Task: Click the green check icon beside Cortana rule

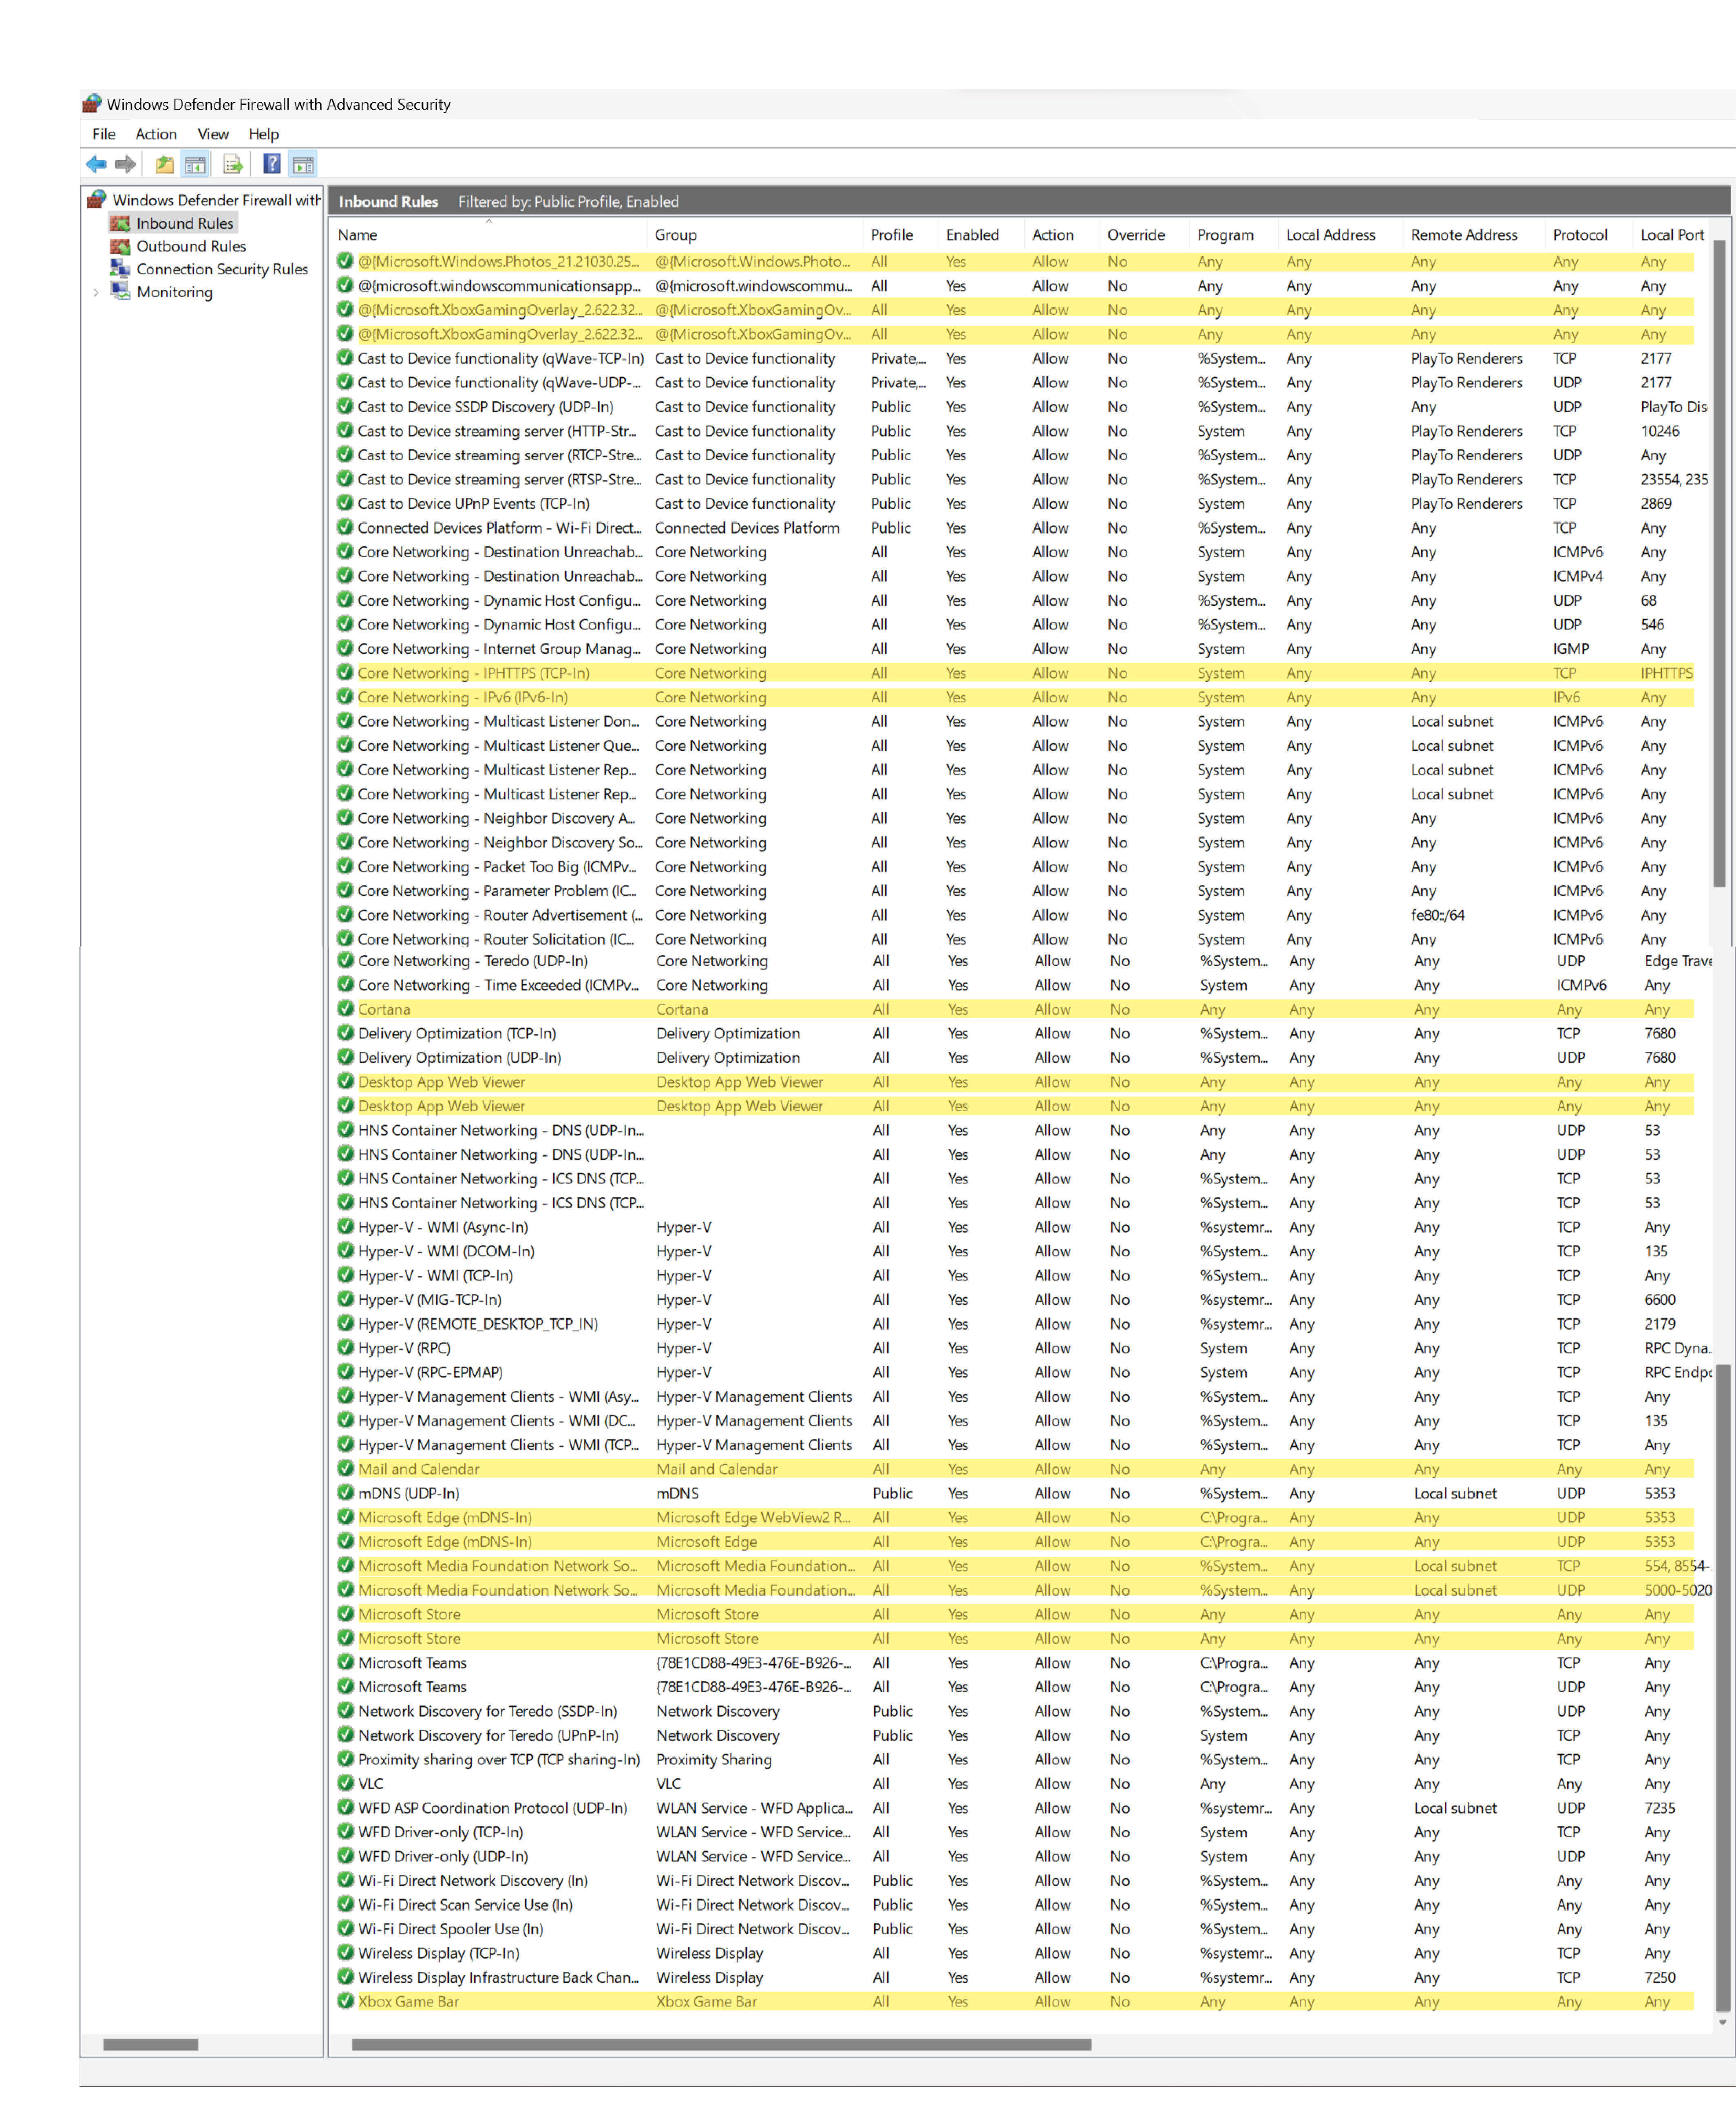Action: coord(346,1009)
